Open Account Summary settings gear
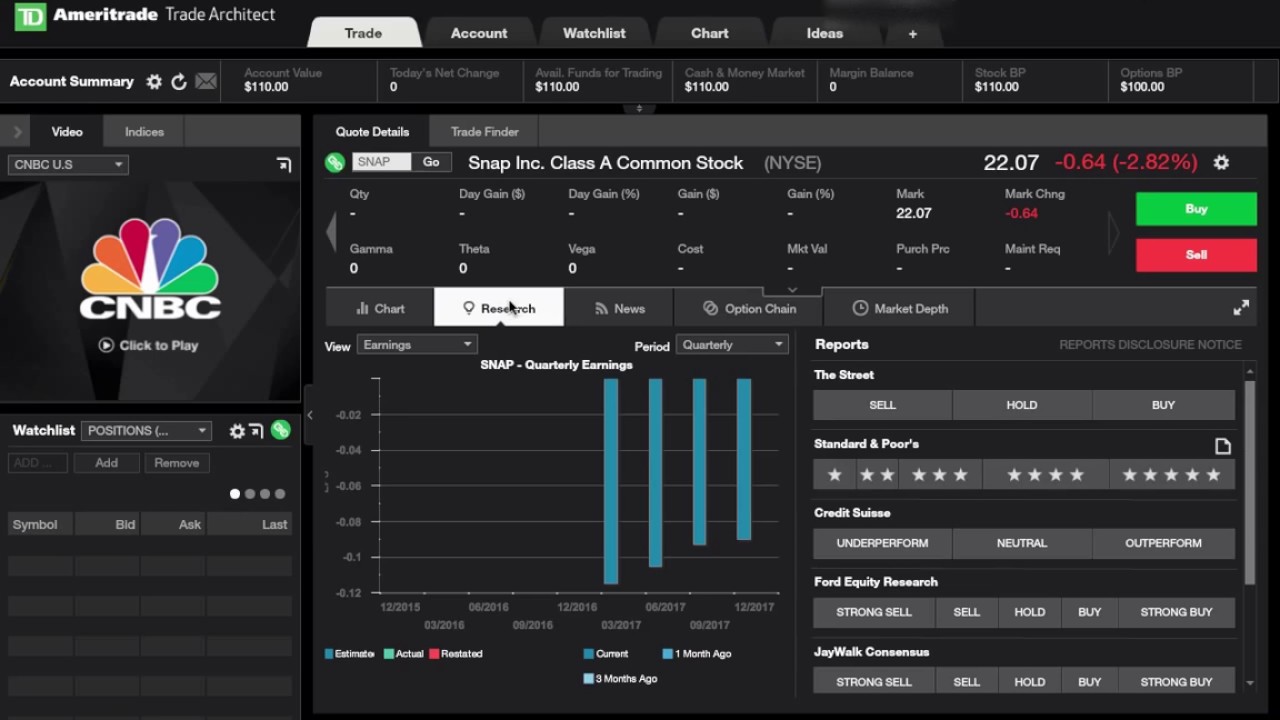1280x720 pixels. click(154, 82)
